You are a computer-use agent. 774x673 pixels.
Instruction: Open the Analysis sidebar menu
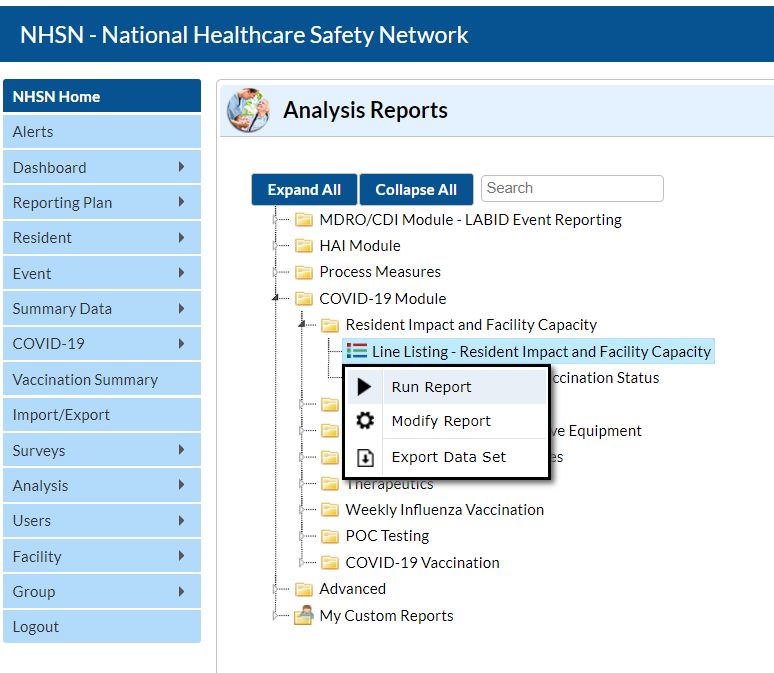102,485
